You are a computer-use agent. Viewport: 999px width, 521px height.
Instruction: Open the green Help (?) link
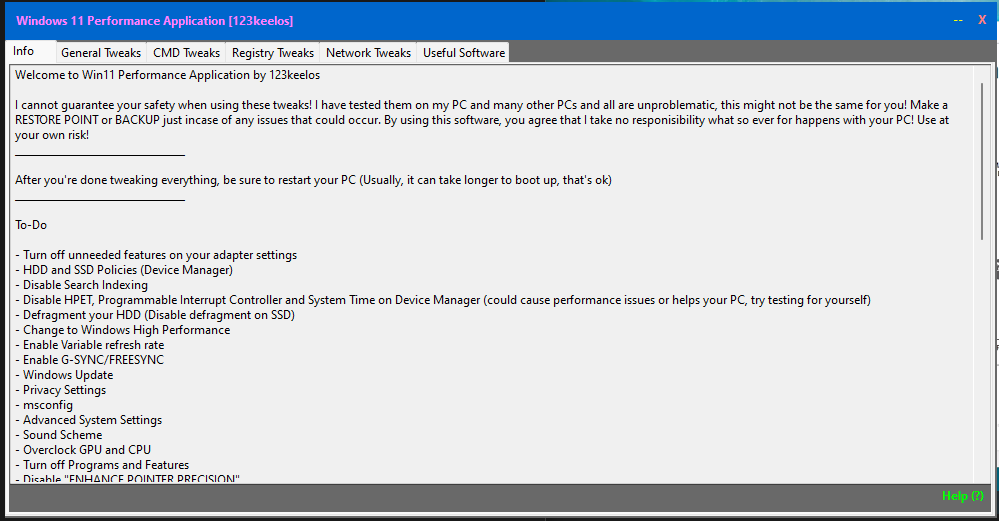pyautogui.click(x=963, y=496)
